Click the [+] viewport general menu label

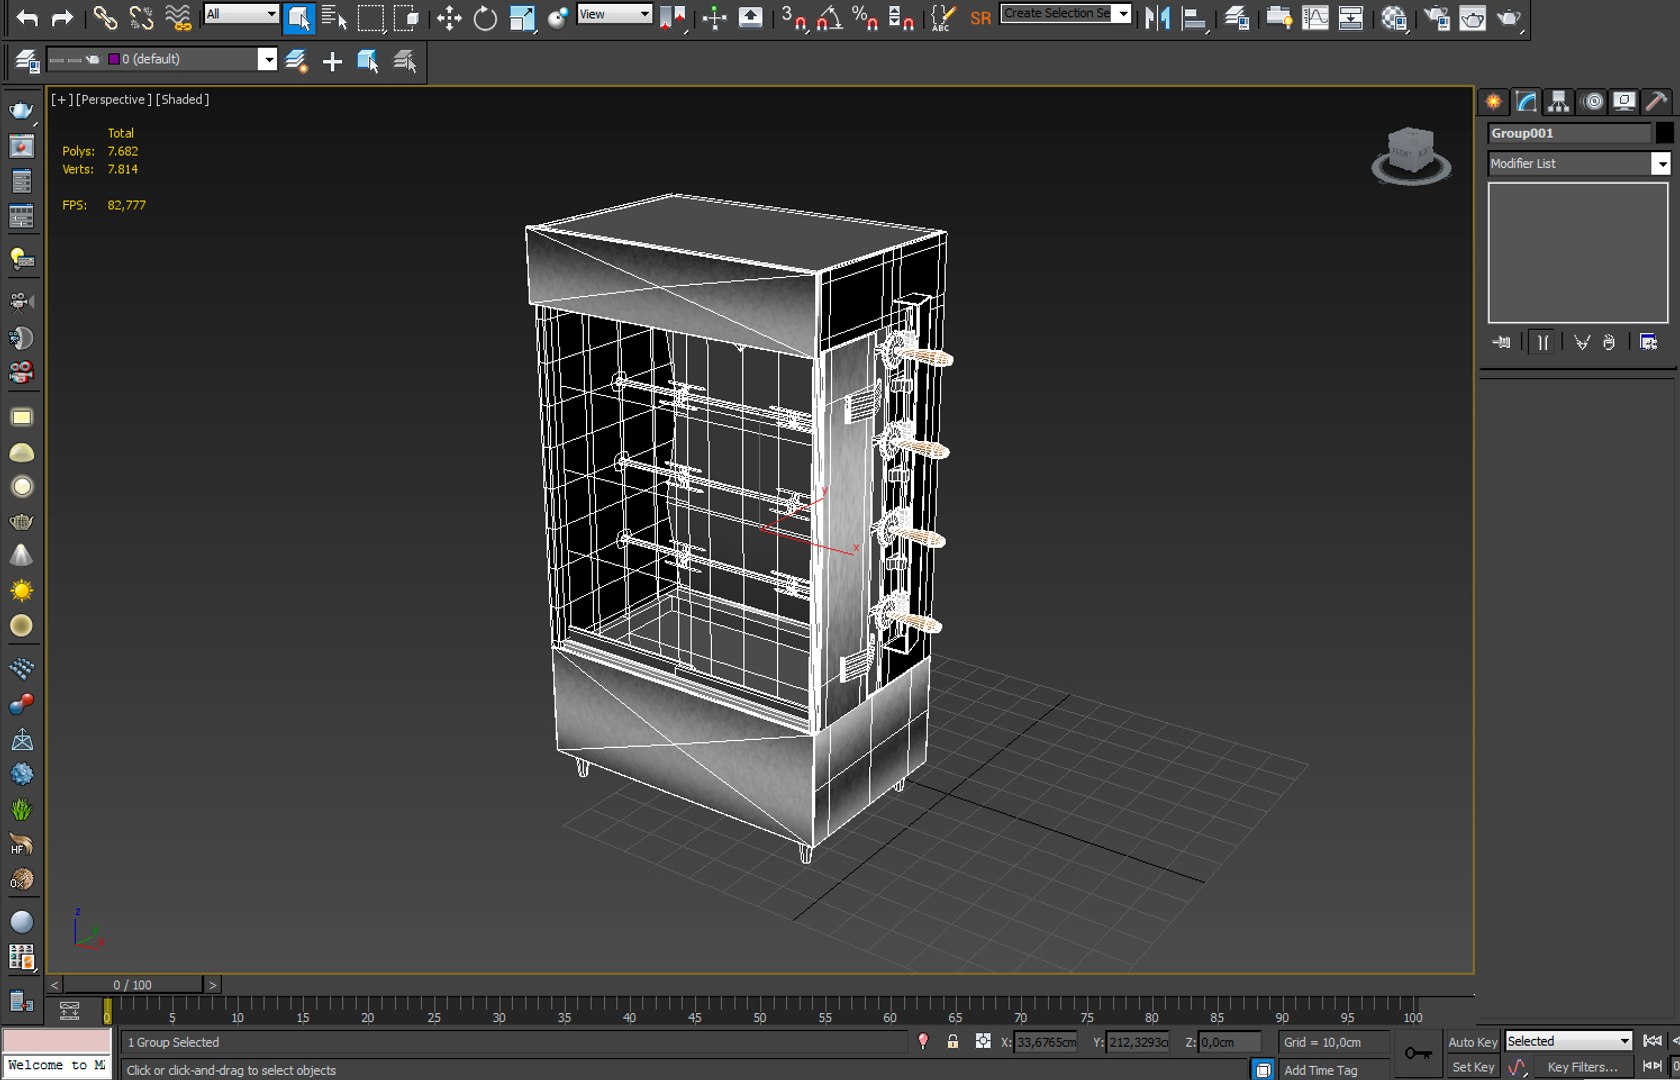pyautogui.click(x=62, y=99)
